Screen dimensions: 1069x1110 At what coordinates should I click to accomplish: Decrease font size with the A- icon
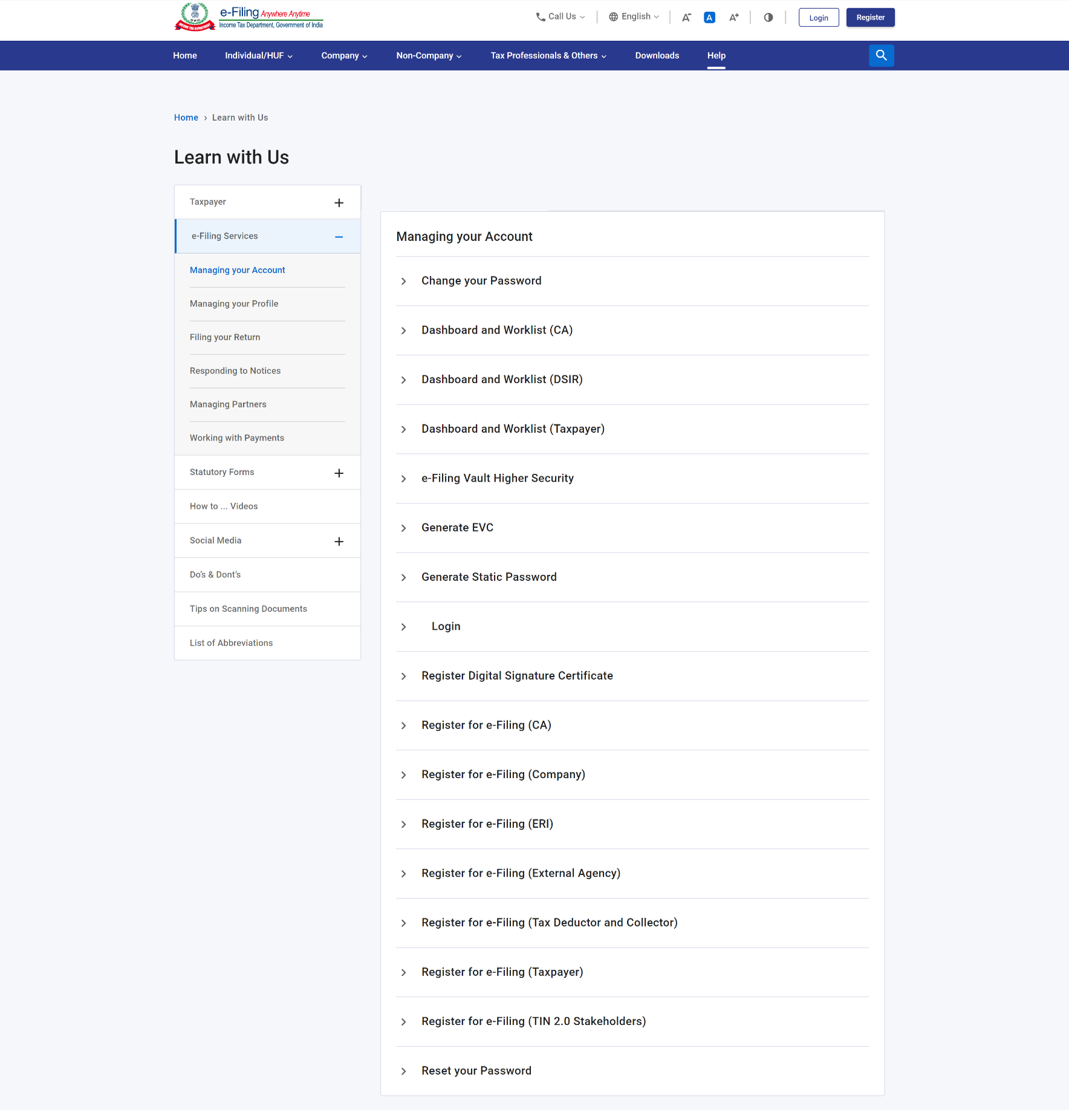pos(686,17)
